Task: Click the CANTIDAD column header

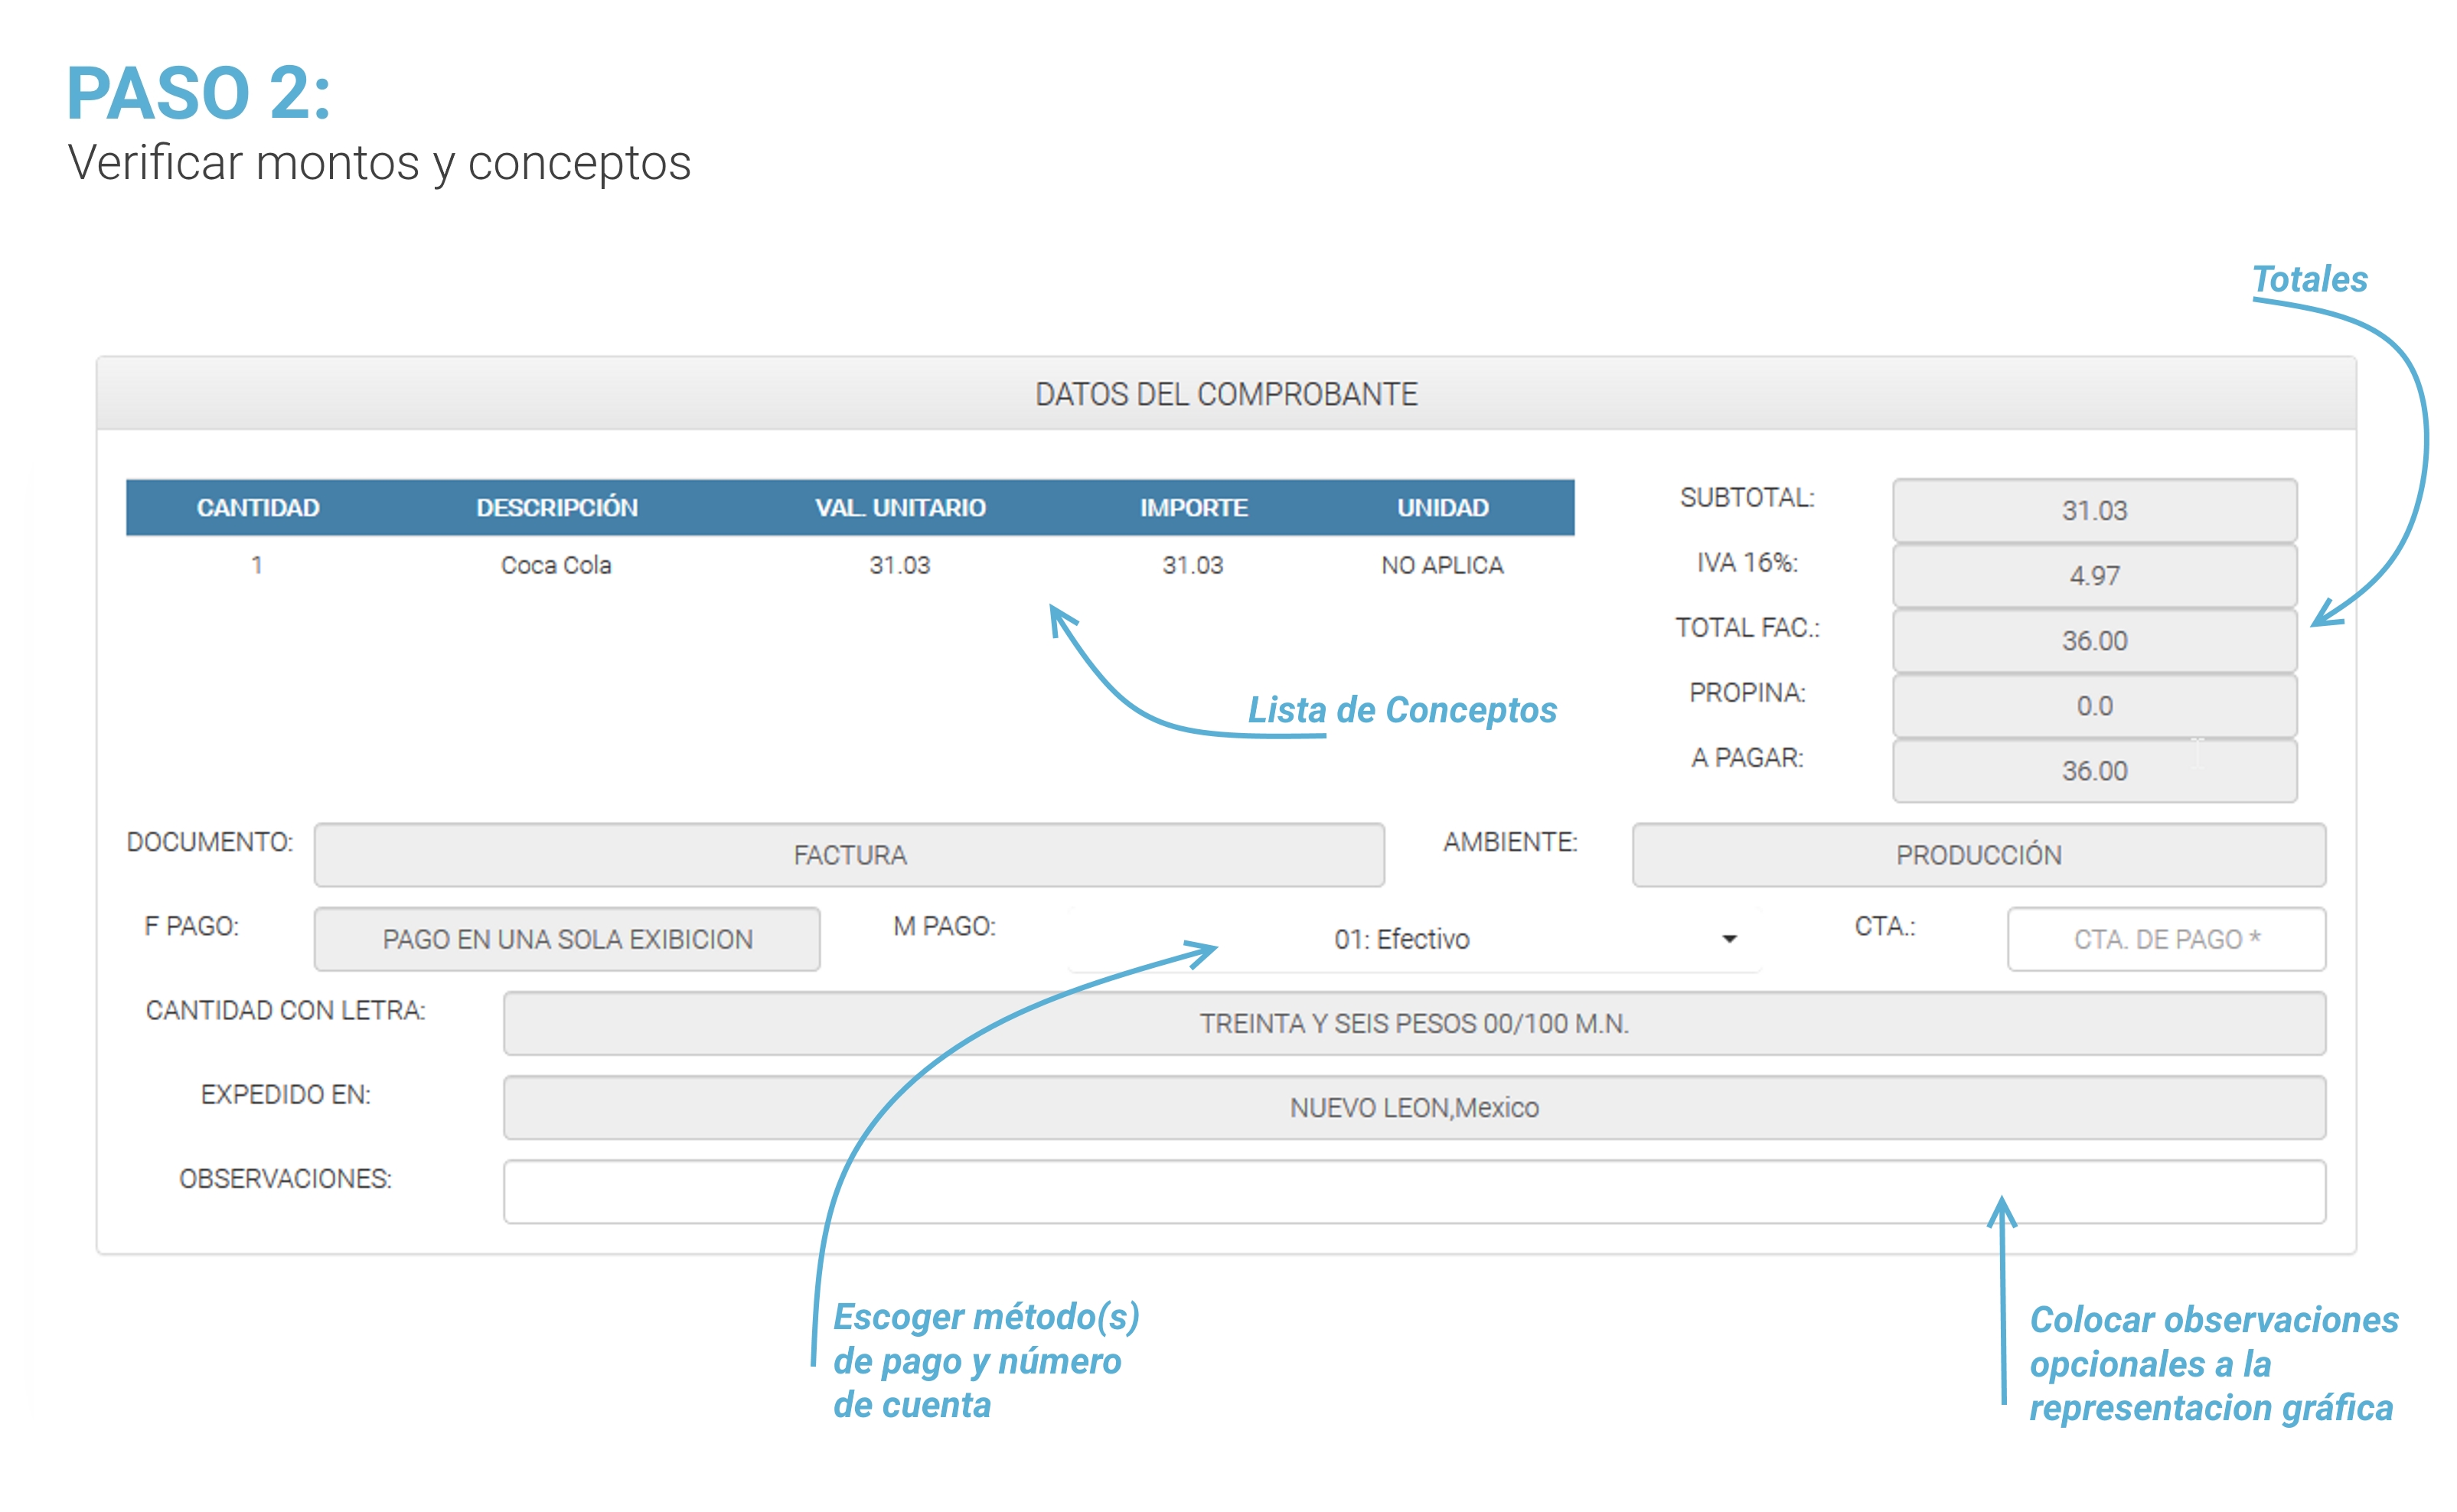Action: pyautogui.click(x=257, y=508)
